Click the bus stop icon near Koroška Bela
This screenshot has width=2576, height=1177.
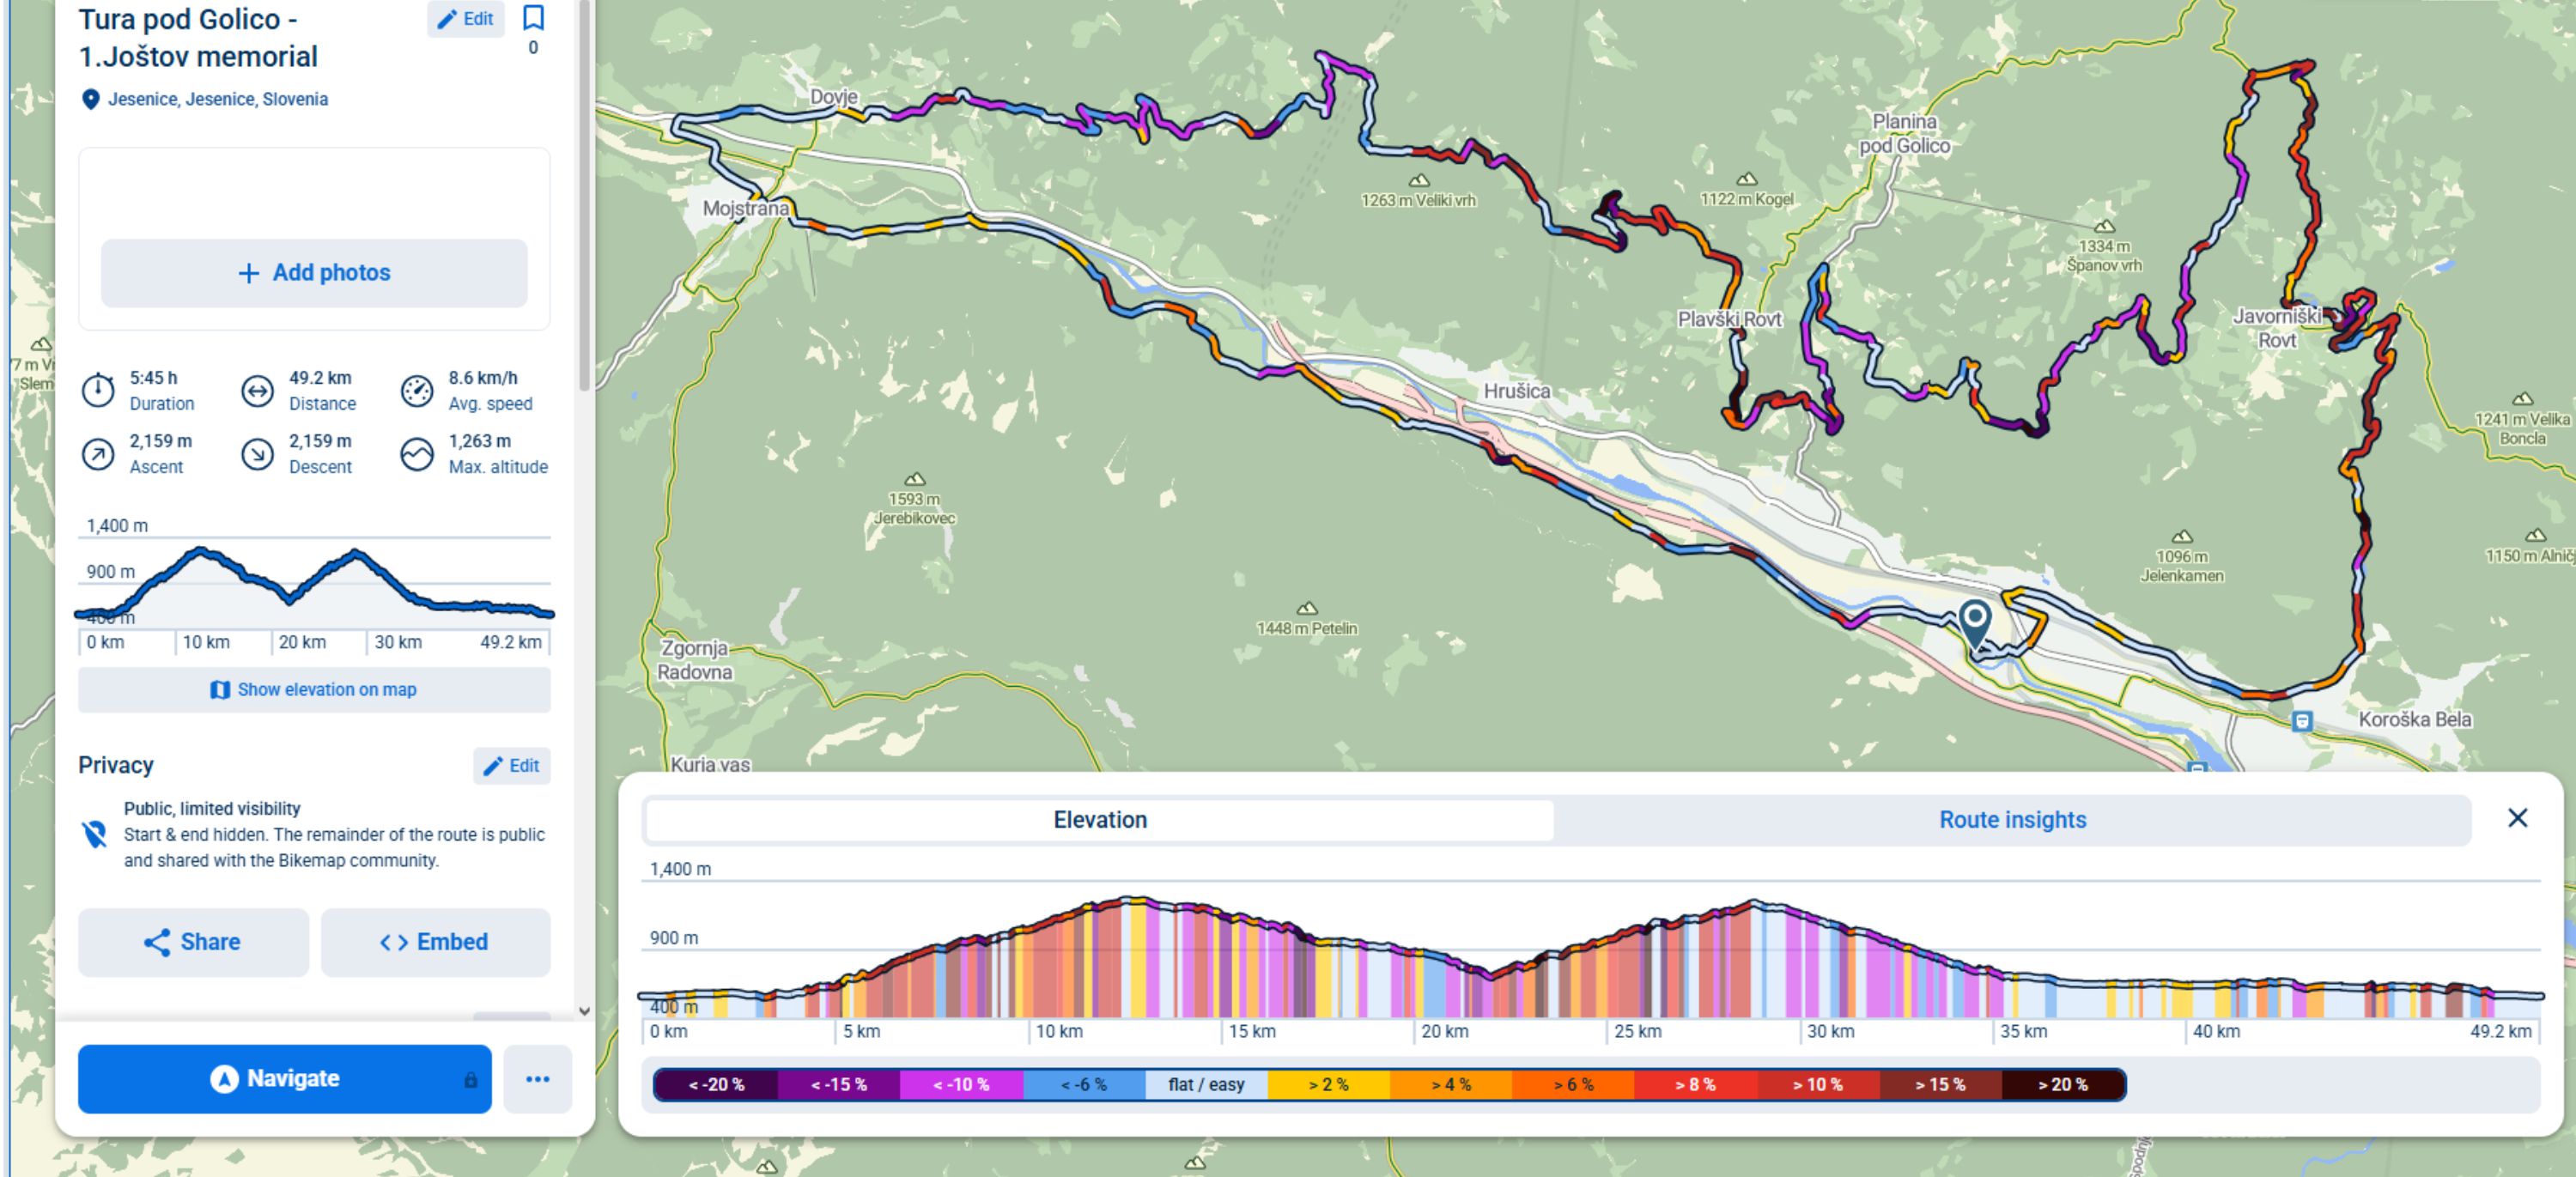tap(2302, 721)
